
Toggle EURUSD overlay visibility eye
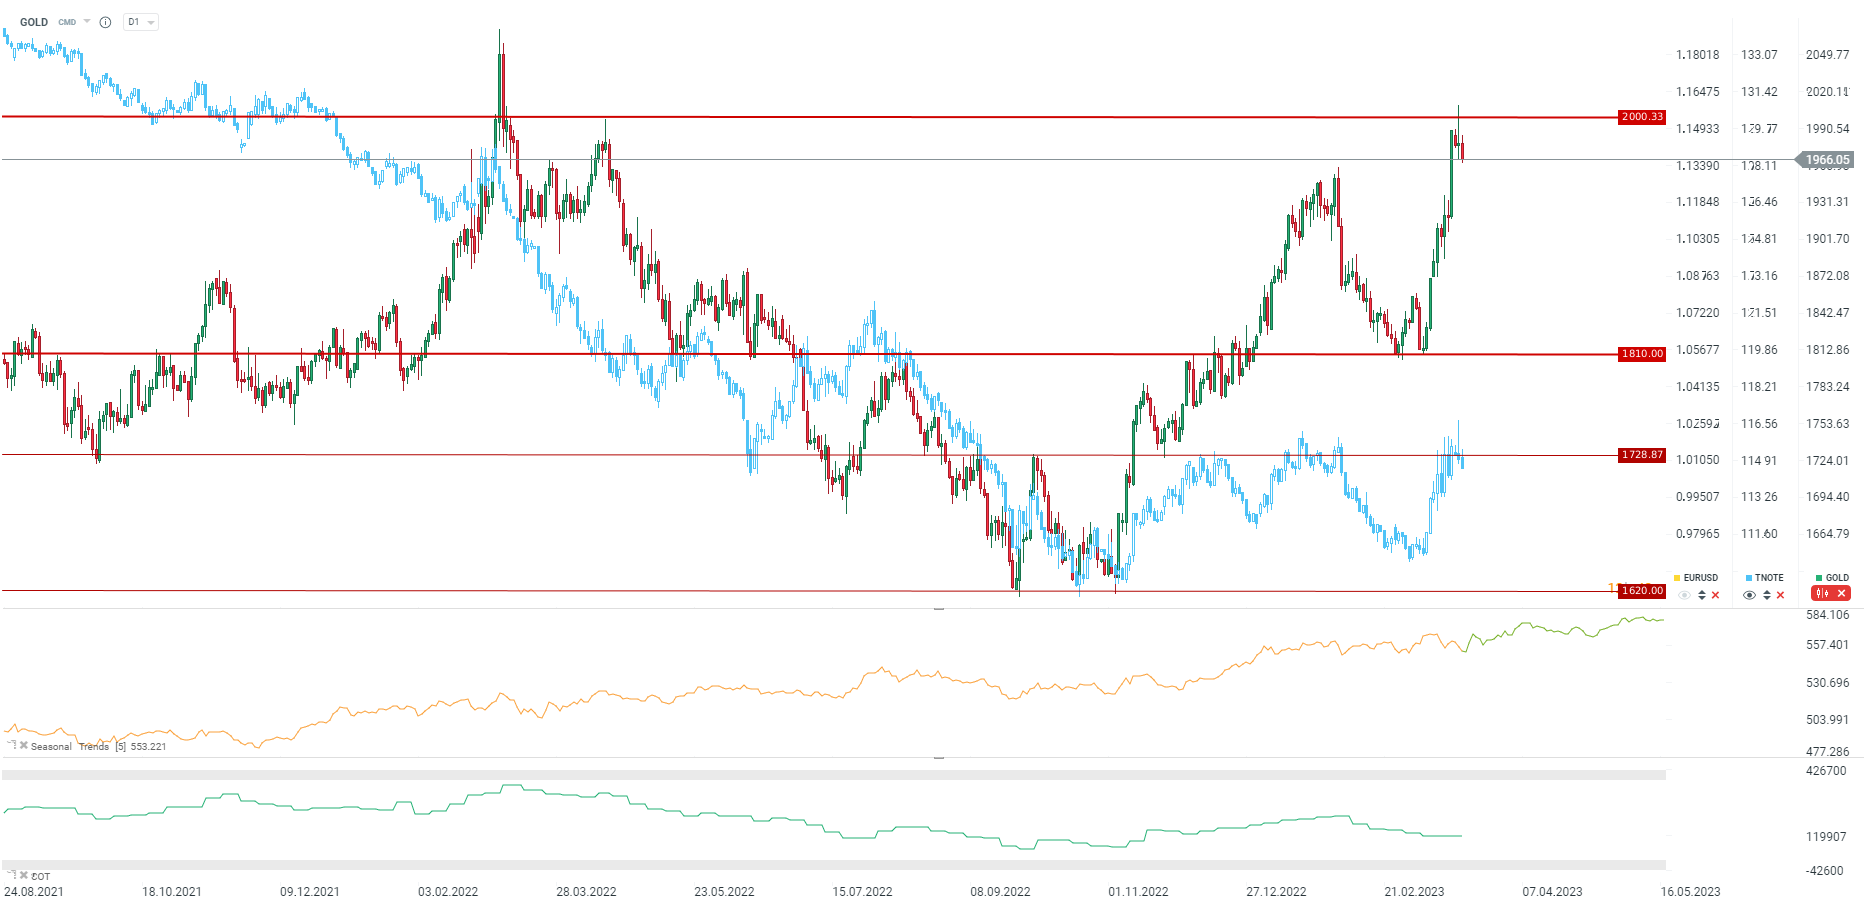[1685, 595]
